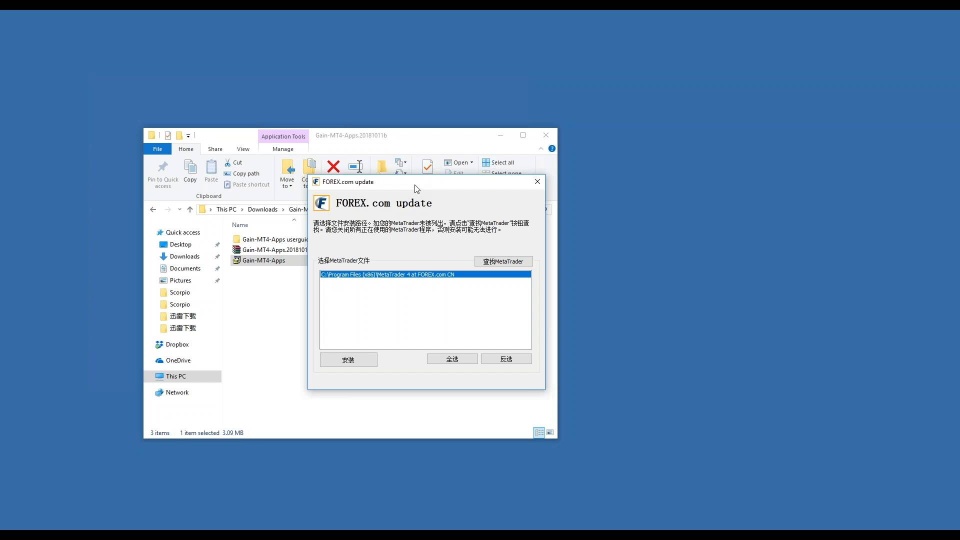Viewport: 960px width, 540px height.
Task: Click the Pin to Quick access icon
Action: (162, 167)
